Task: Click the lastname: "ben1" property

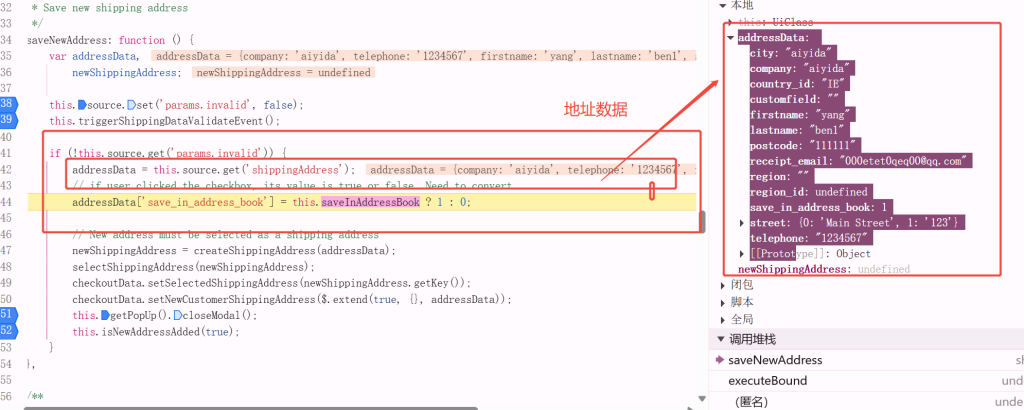Action: coord(800,130)
